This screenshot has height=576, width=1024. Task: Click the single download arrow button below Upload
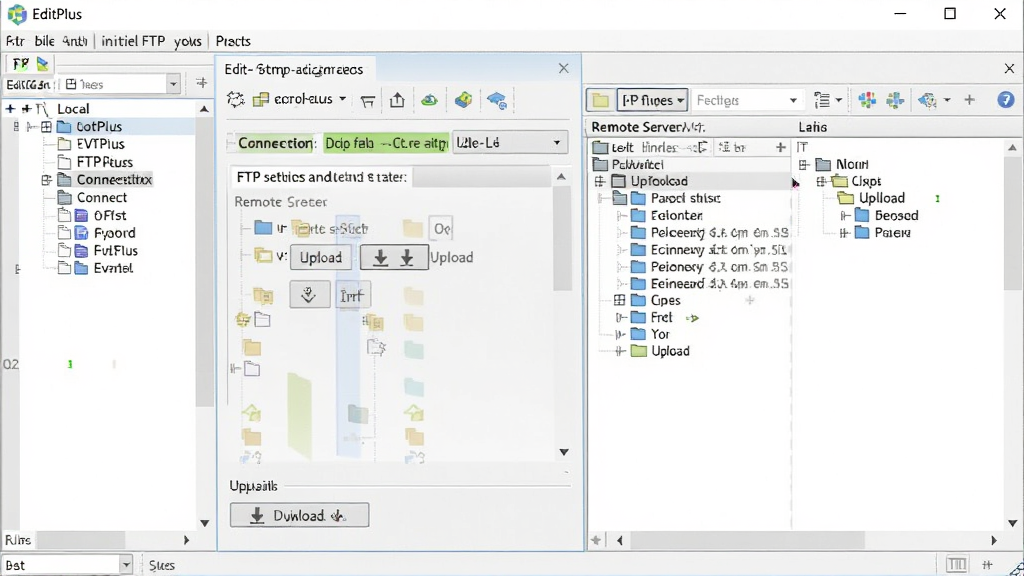[310, 295]
